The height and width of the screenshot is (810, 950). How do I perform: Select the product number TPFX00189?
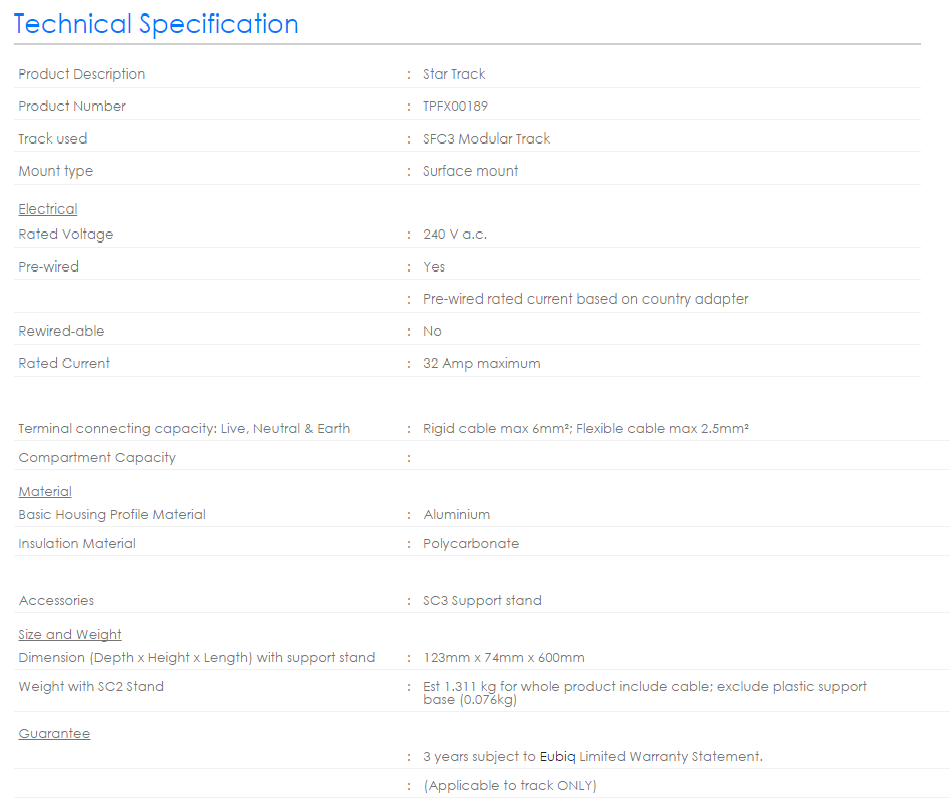click(455, 106)
